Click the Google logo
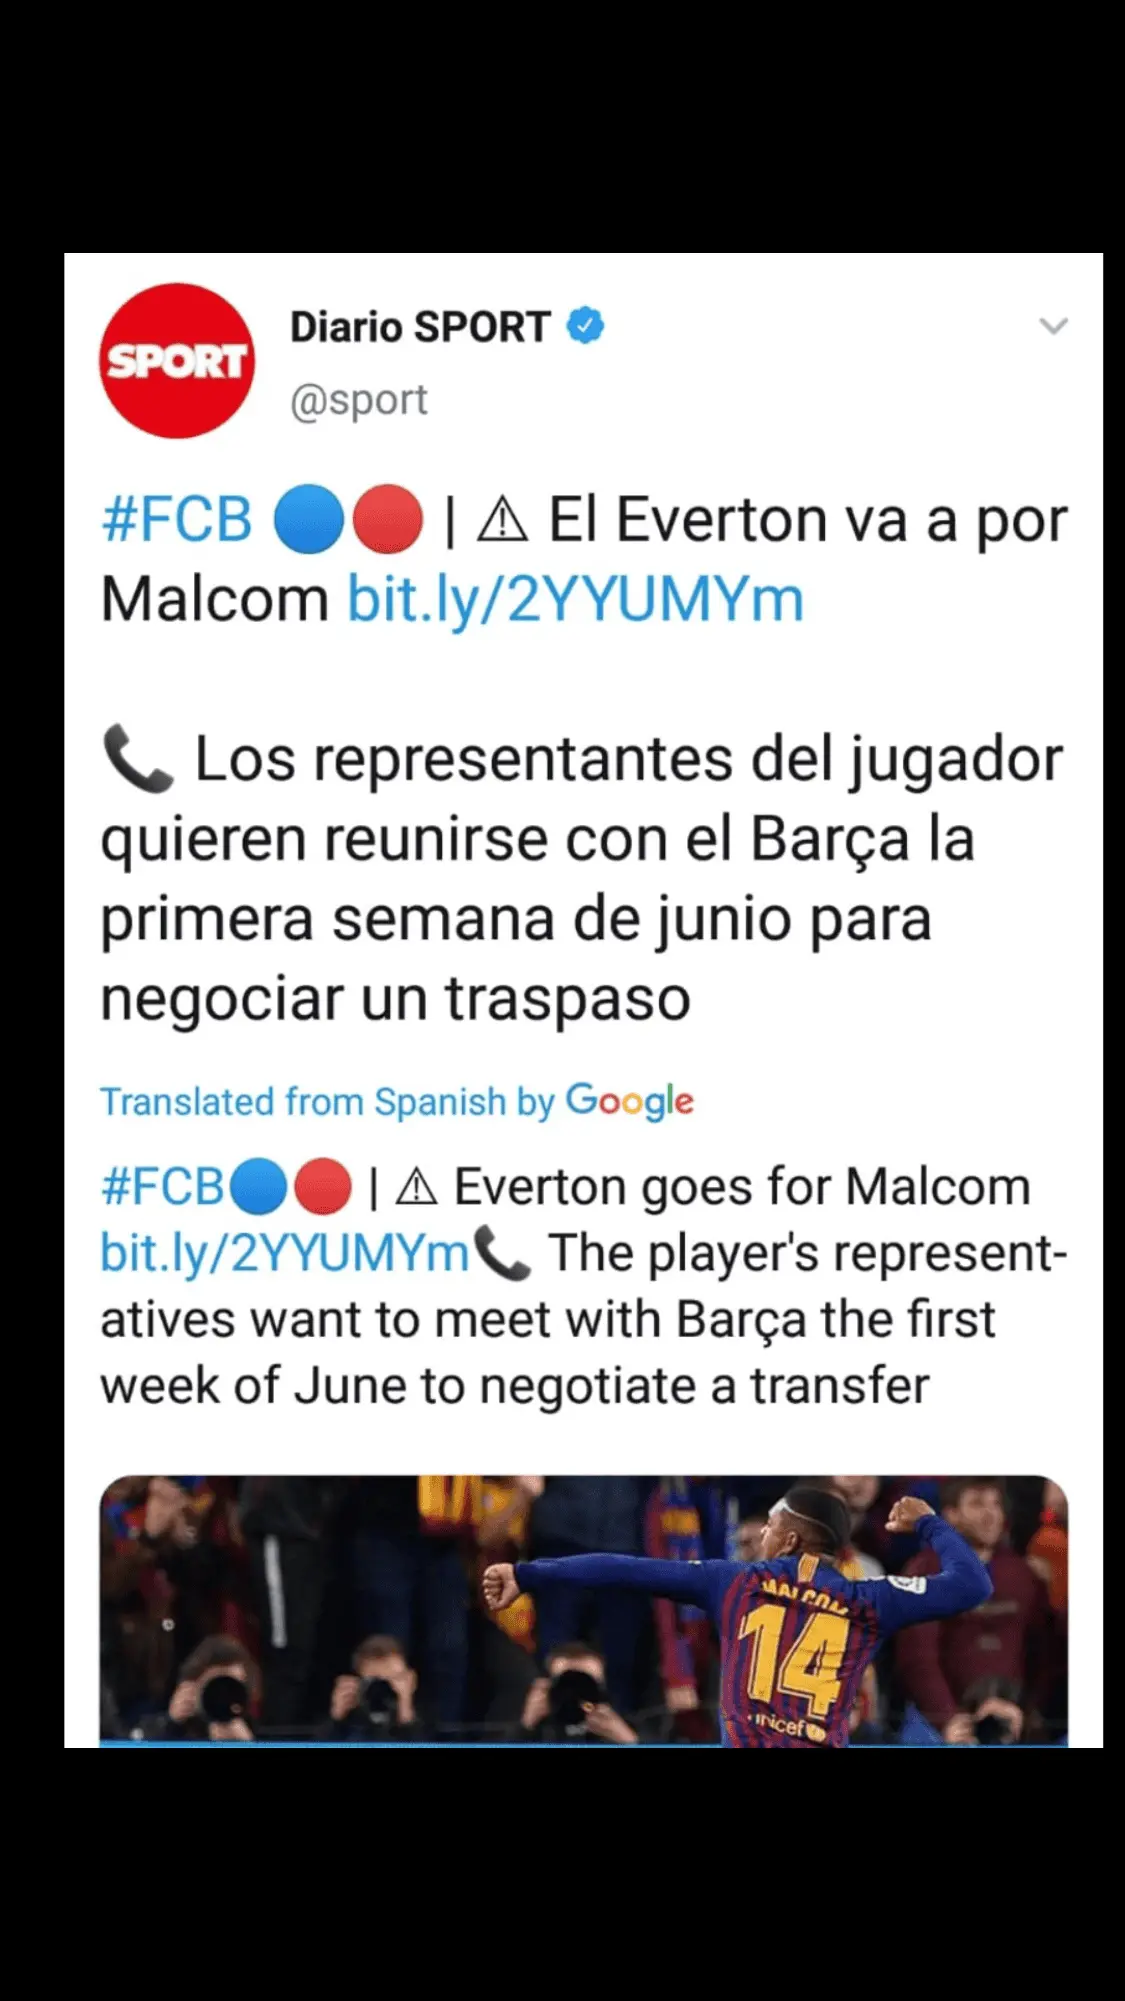 pyautogui.click(x=630, y=1101)
